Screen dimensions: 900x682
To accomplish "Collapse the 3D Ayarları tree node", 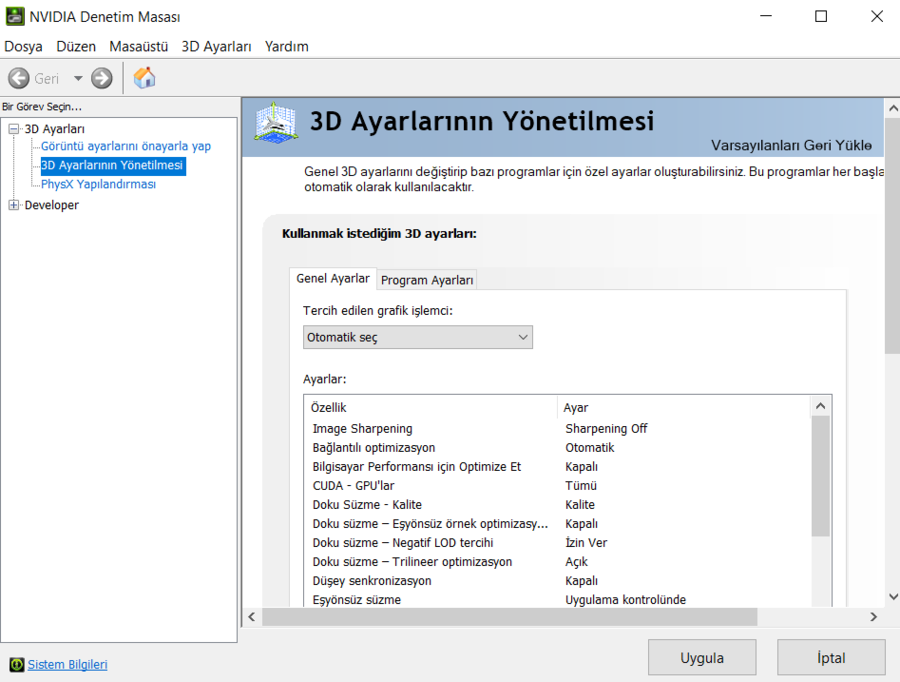I will coord(14,129).
